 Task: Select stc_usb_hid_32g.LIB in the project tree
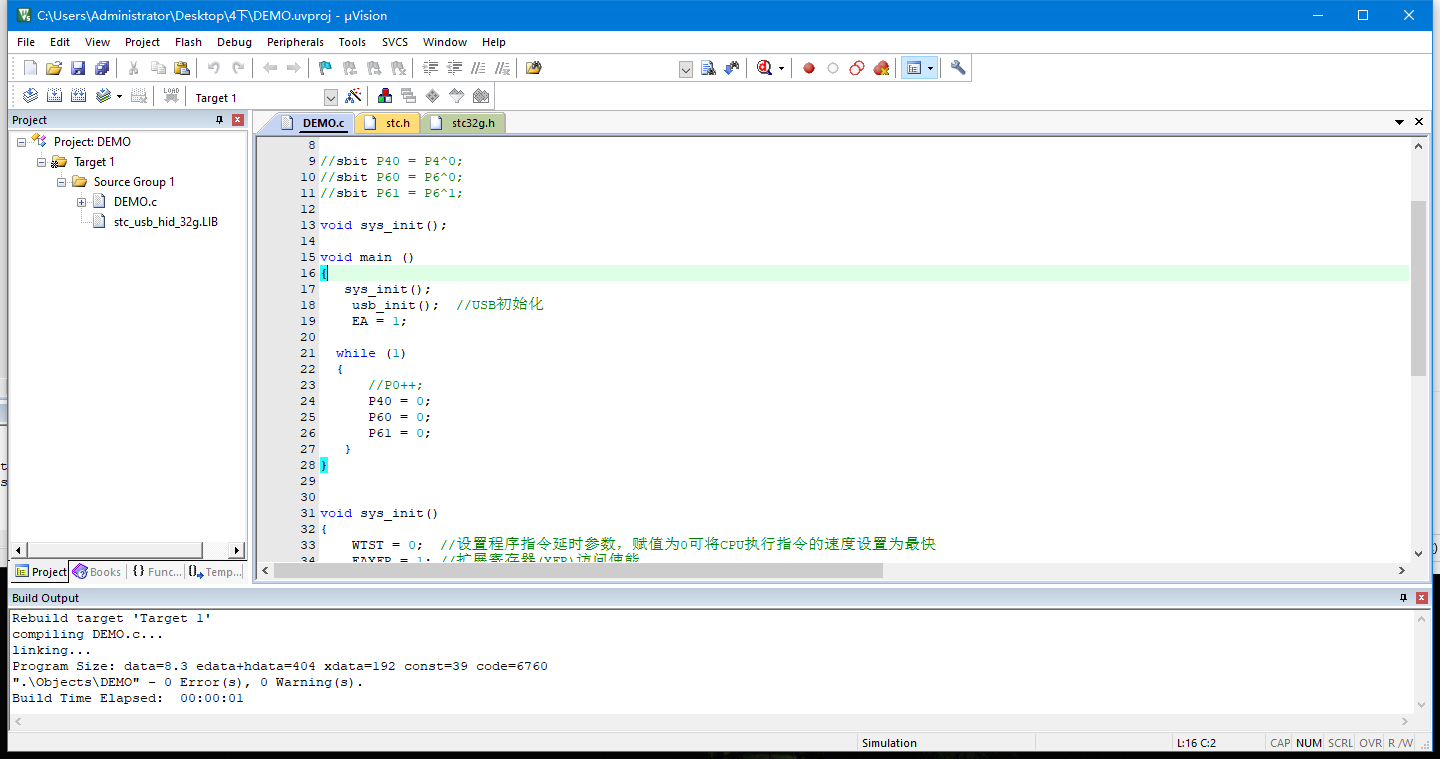click(x=165, y=222)
